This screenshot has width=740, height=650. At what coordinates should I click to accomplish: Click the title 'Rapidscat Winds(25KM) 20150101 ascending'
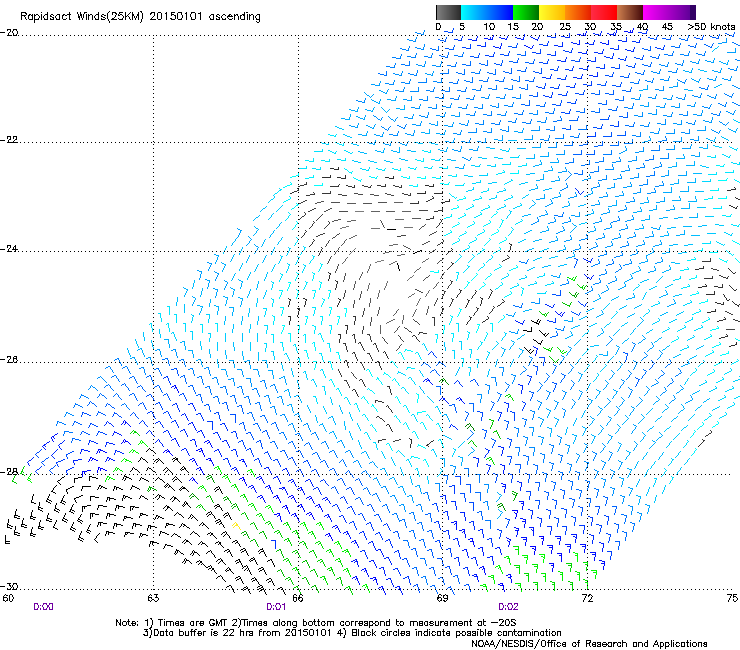(140, 17)
